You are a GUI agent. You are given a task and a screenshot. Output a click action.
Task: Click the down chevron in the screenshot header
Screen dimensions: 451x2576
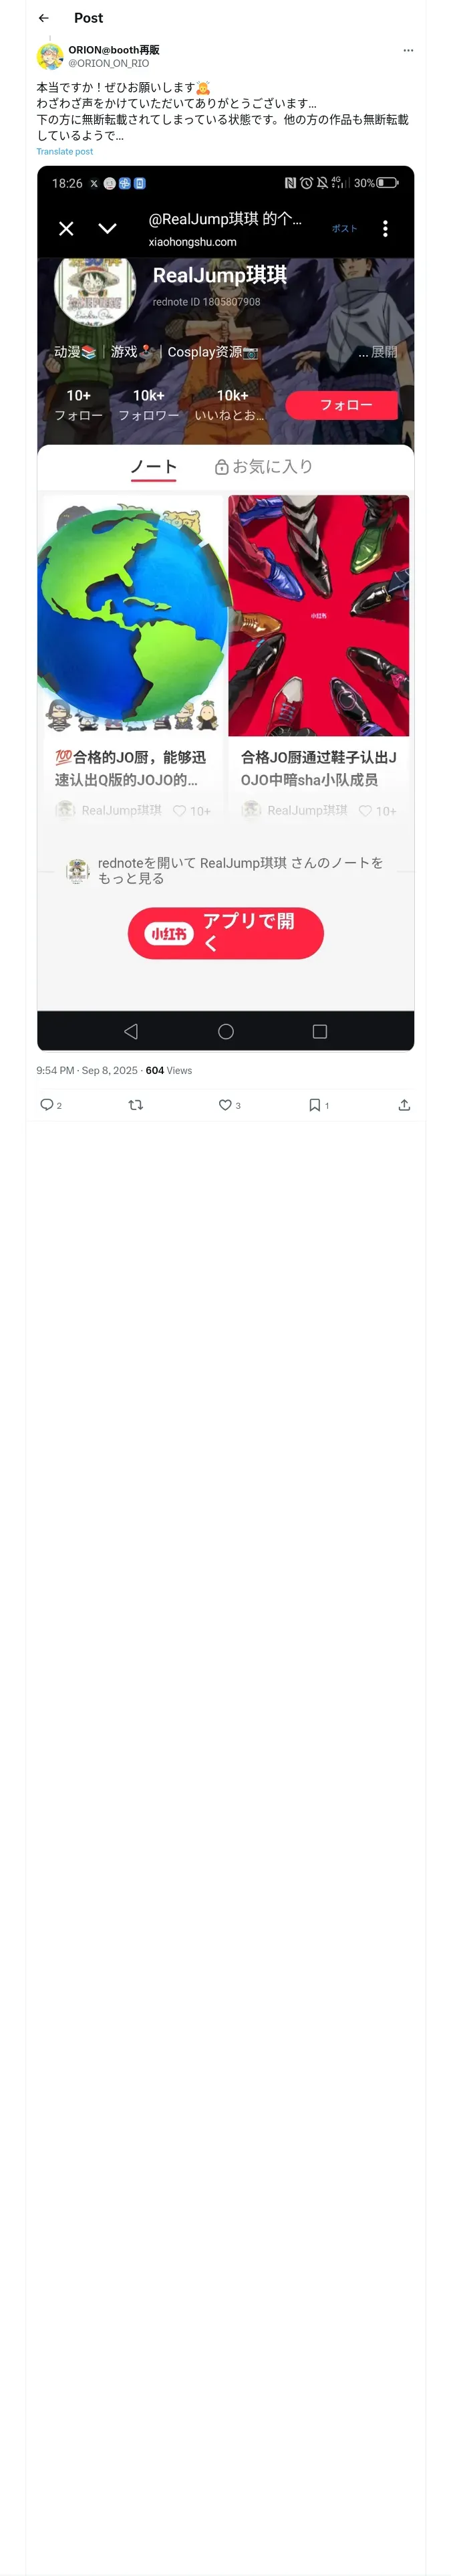pyautogui.click(x=107, y=229)
